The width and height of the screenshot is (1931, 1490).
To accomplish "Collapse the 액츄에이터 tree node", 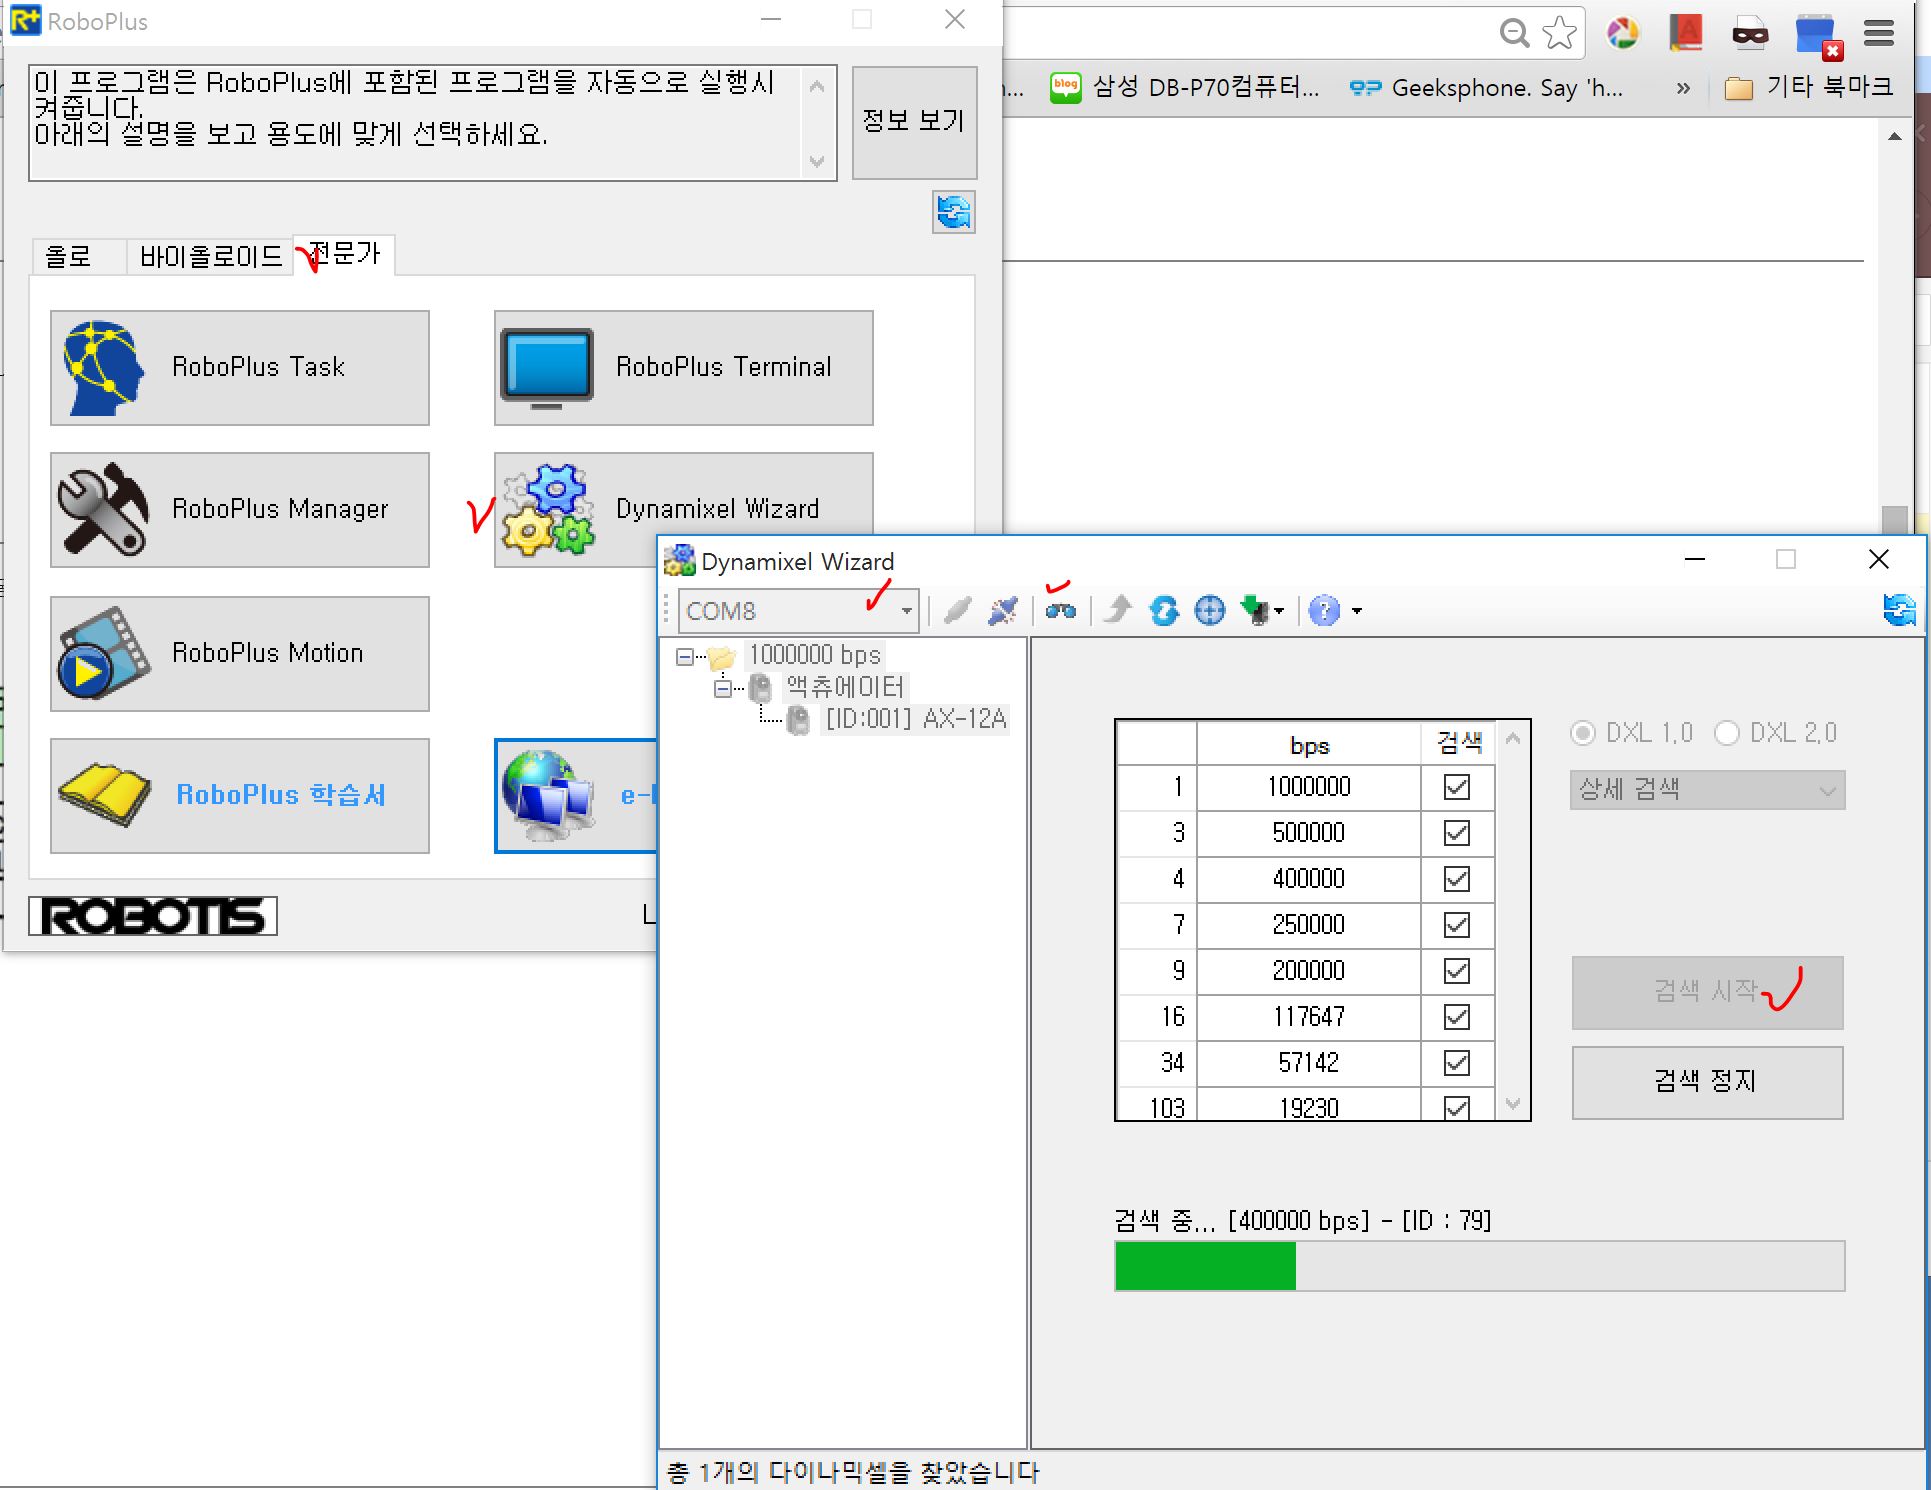I will (723, 689).
